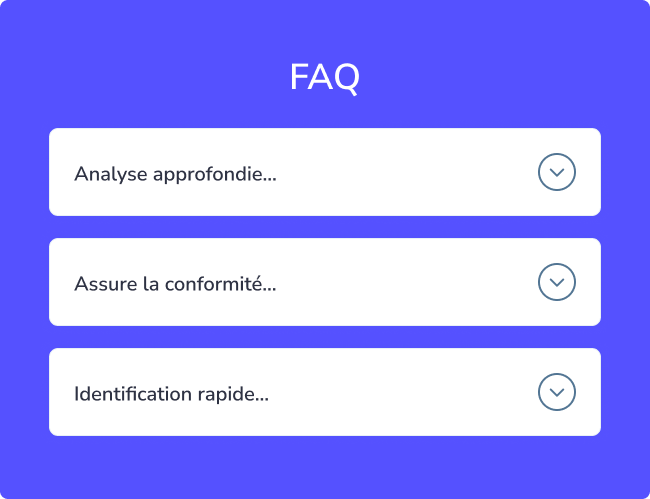Expand the Assure la conformité question
This screenshot has width=650, height=499.
(x=557, y=282)
